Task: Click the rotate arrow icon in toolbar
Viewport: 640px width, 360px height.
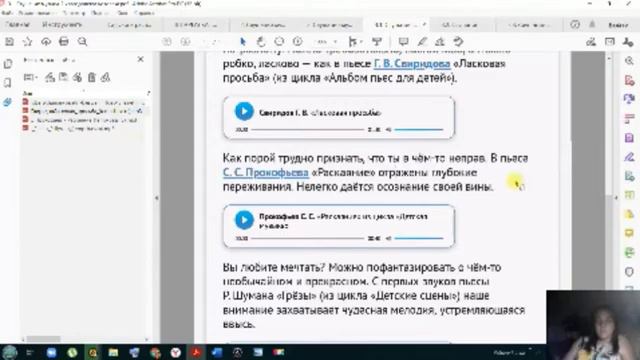Action: pyautogui.click(x=458, y=42)
